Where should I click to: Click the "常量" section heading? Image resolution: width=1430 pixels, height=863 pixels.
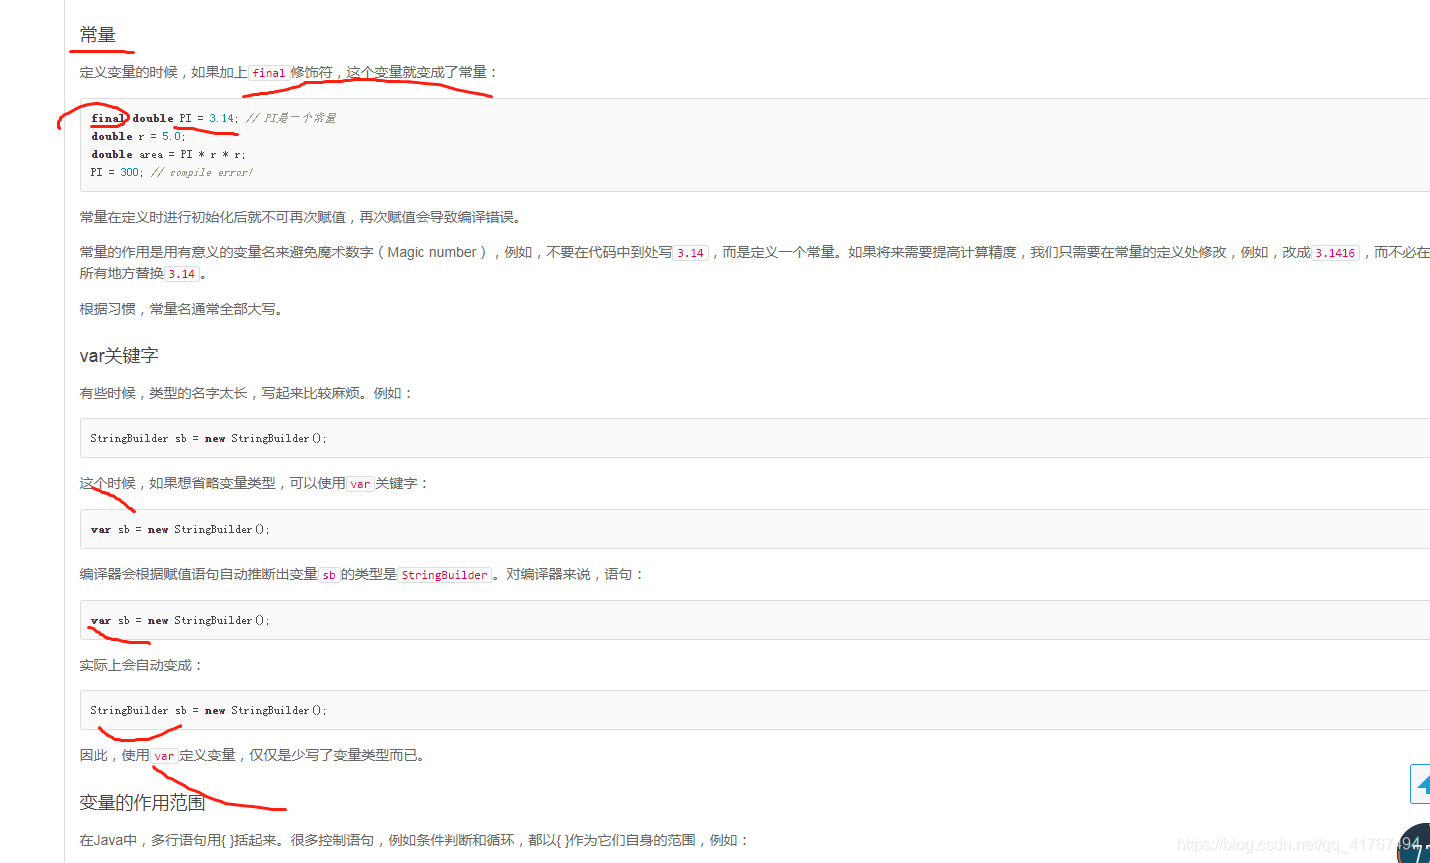click(98, 35)
